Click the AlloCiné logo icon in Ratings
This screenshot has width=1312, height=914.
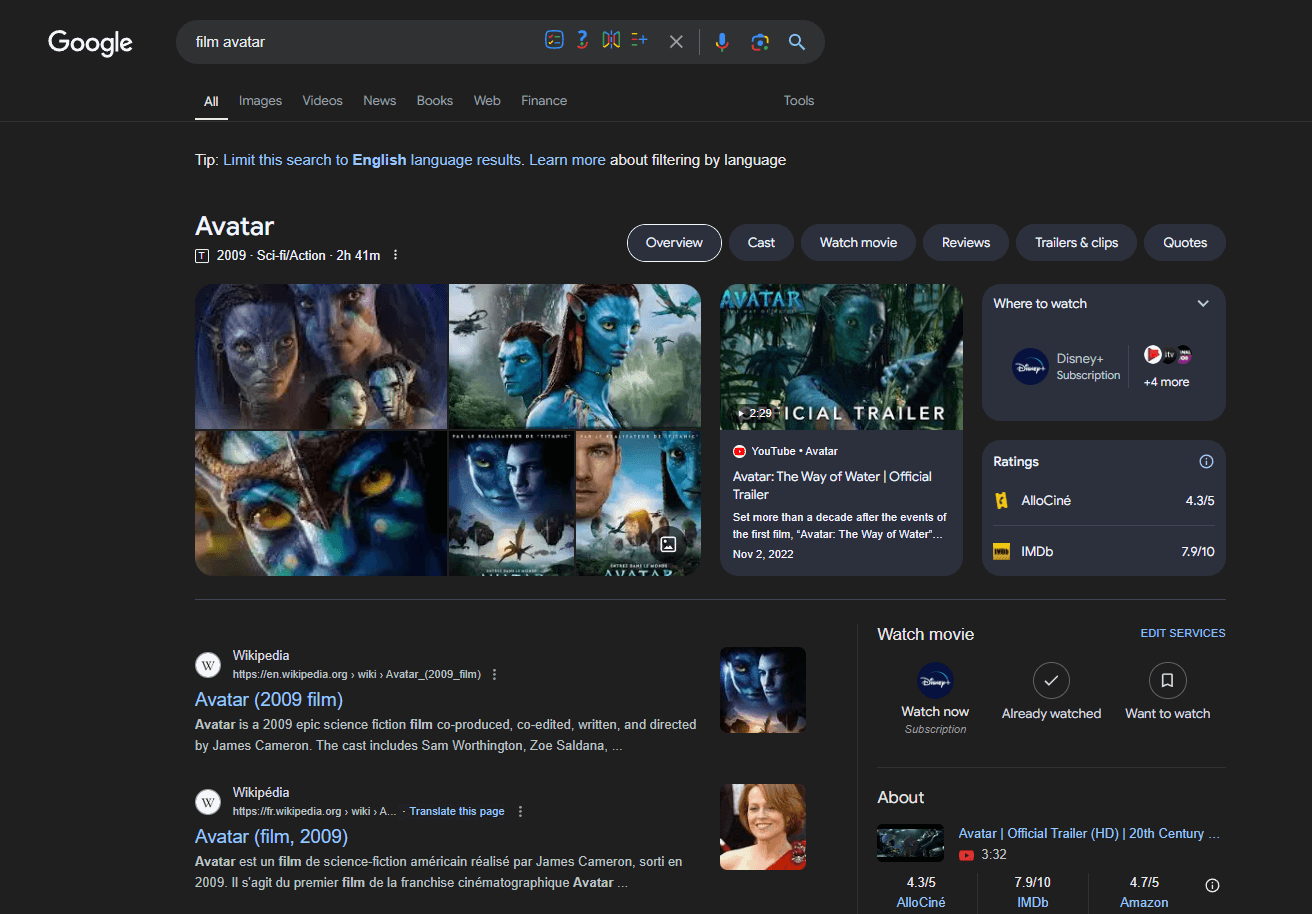[x=1001, y=500]
